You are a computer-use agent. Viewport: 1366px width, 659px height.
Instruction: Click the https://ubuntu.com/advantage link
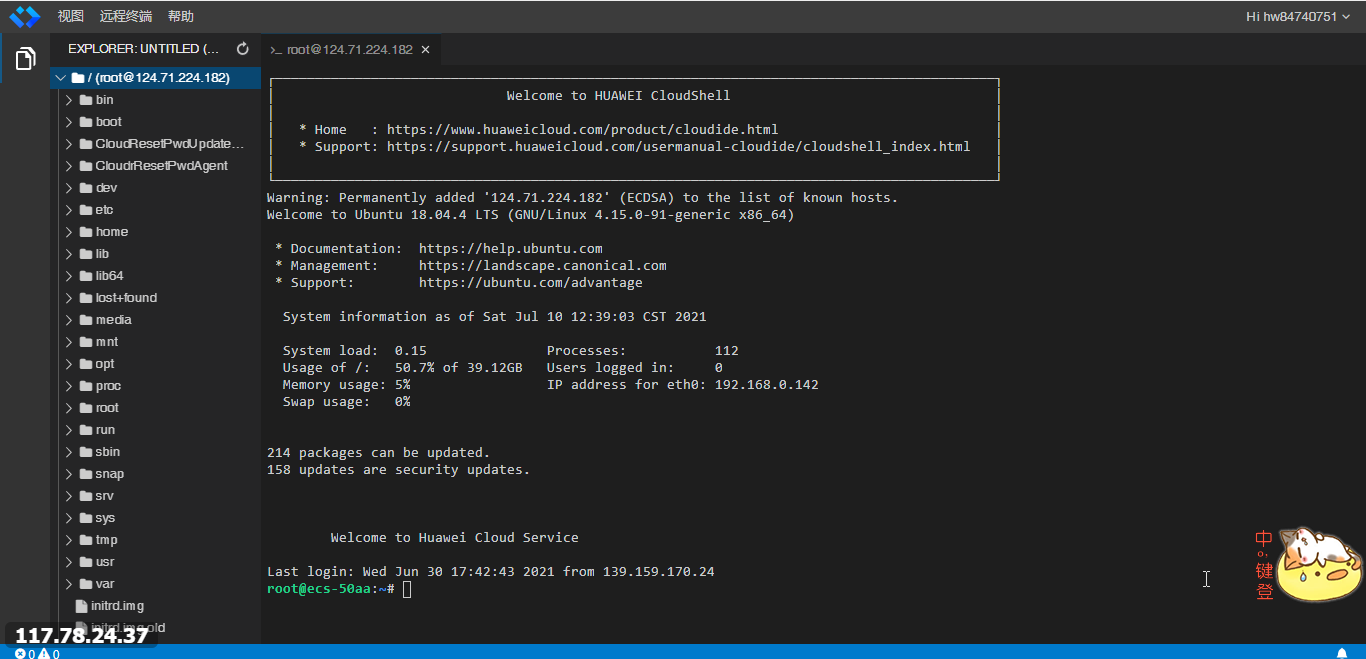pos(531,282)
